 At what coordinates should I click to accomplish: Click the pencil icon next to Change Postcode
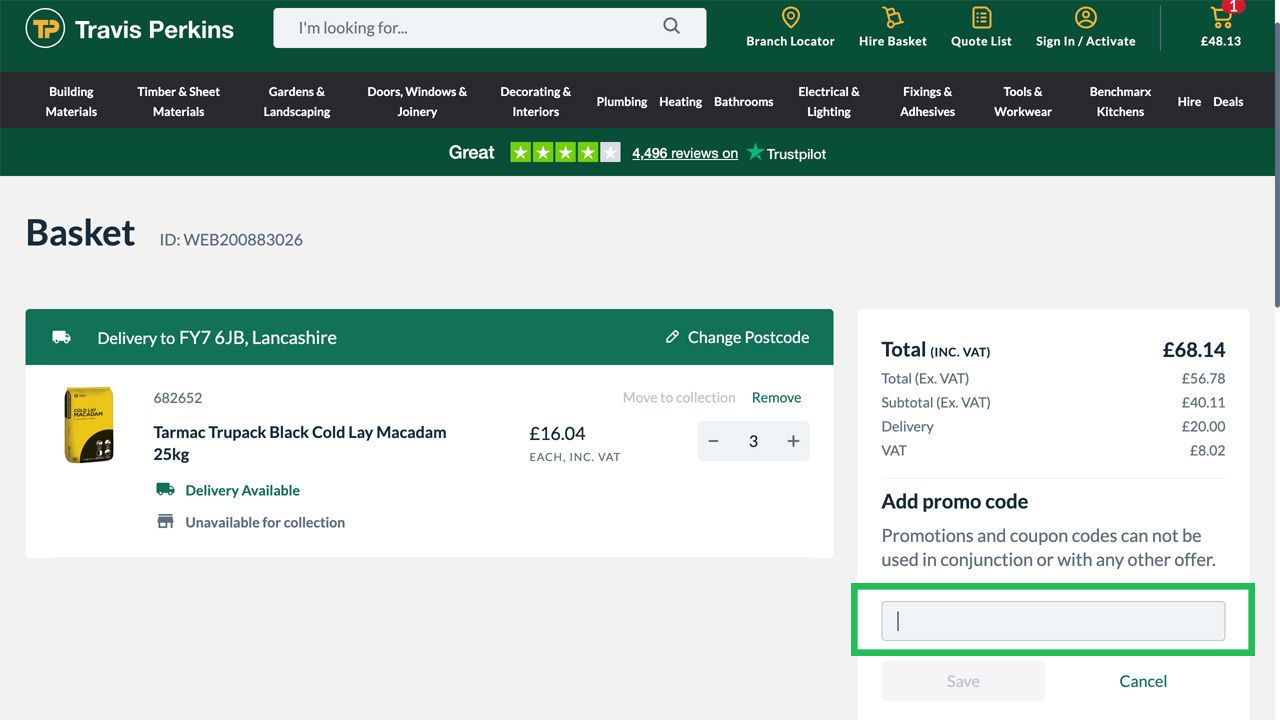click(672, 337)
